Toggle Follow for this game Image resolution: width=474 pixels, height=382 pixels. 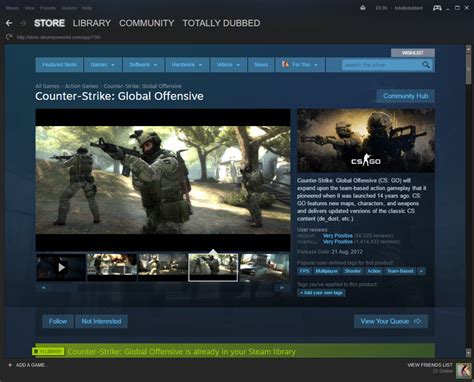(x=58, y=321)
